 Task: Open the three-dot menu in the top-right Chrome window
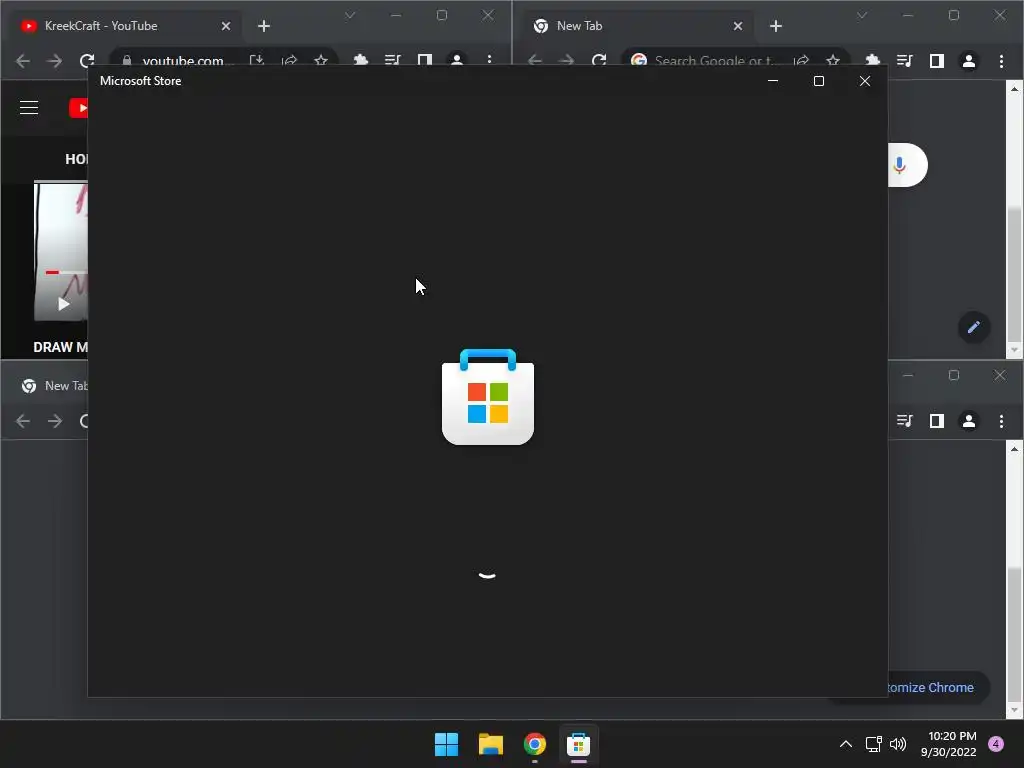(1001, 61)
